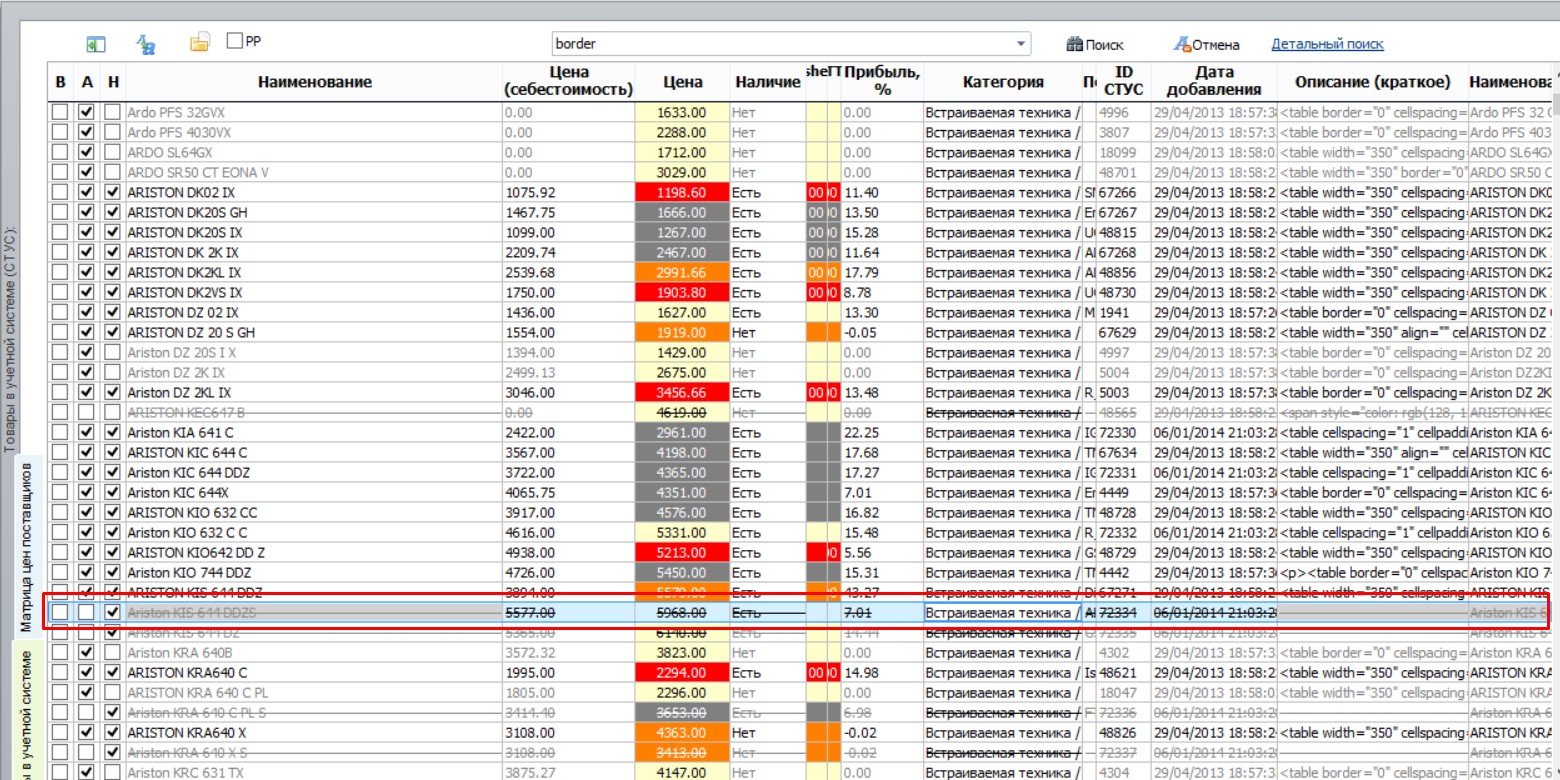Click the Н column header
Image resolution: width=1560 pixels, height=780 pixels.
(113, 82)
